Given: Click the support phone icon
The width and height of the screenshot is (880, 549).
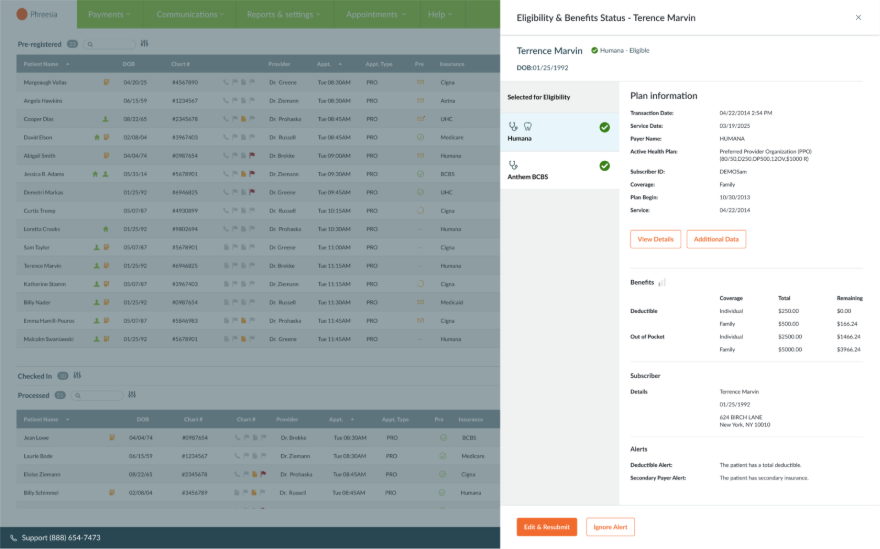Looking at the screenshot, I should point(14,538).
